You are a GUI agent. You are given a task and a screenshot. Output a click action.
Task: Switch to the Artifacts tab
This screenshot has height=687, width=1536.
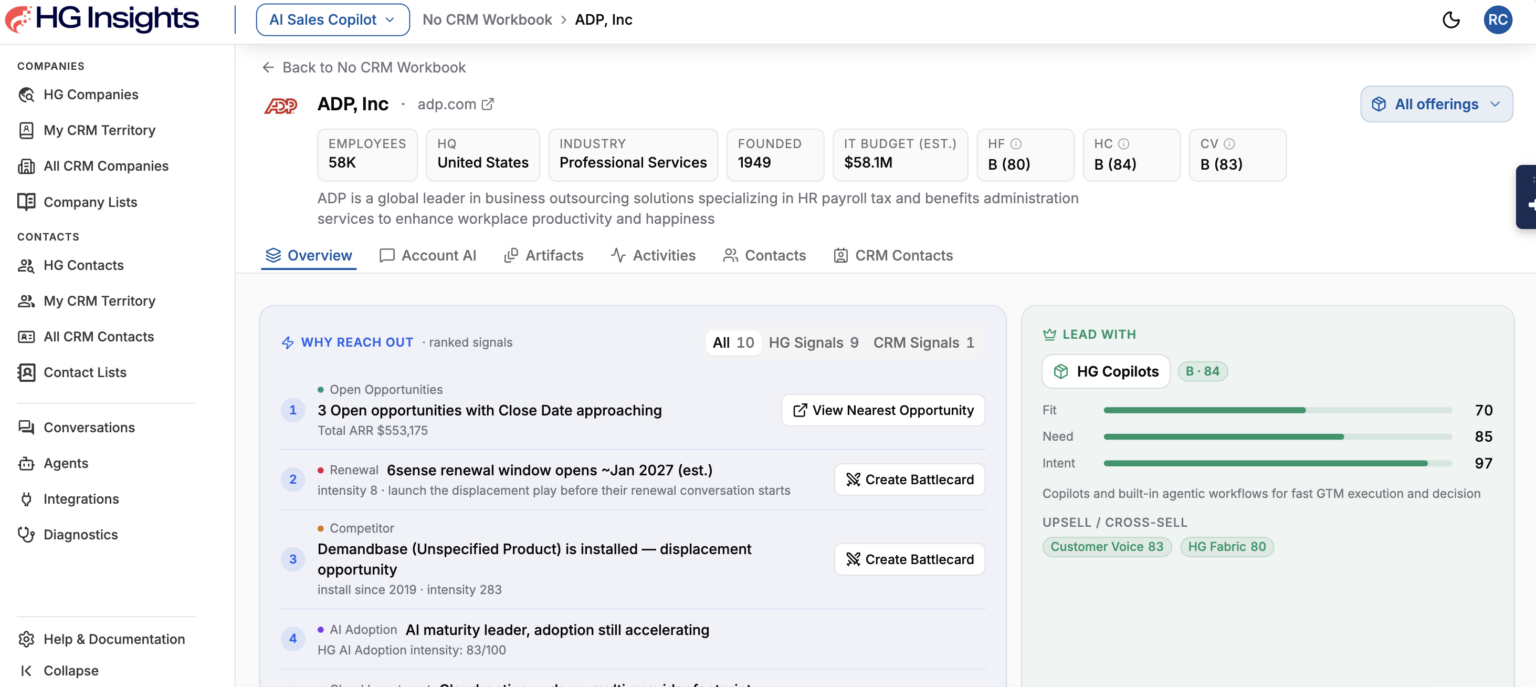544,255
